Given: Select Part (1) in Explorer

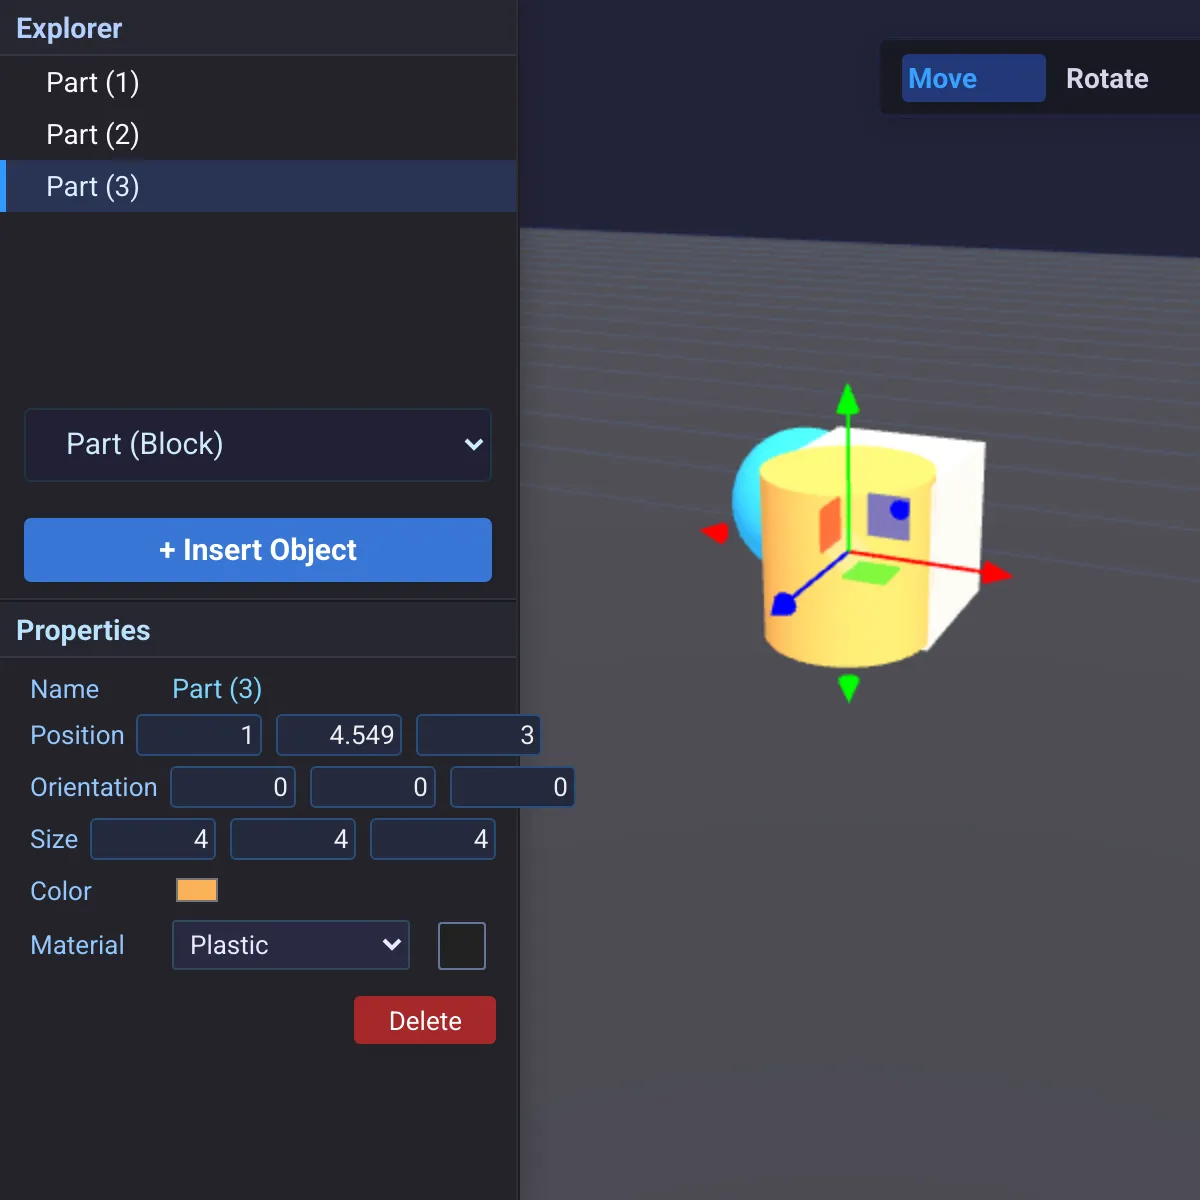Looking at the screenshot, I should click(x=258, y=82).
